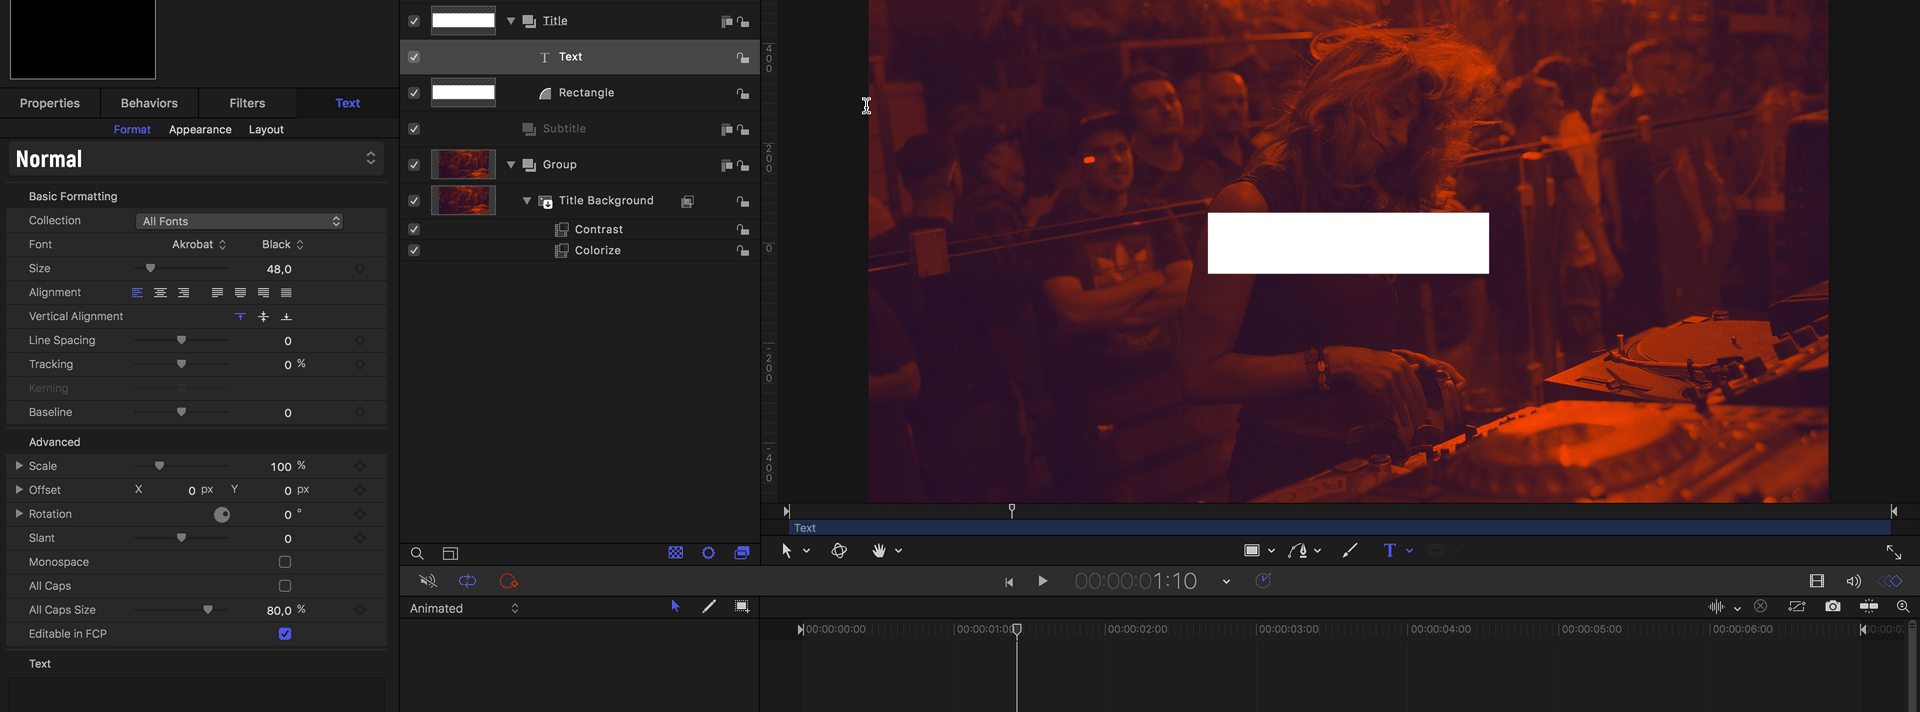Select the Arrow select/transform tool
Screen dimensions: 1920x712
[786, 550]
